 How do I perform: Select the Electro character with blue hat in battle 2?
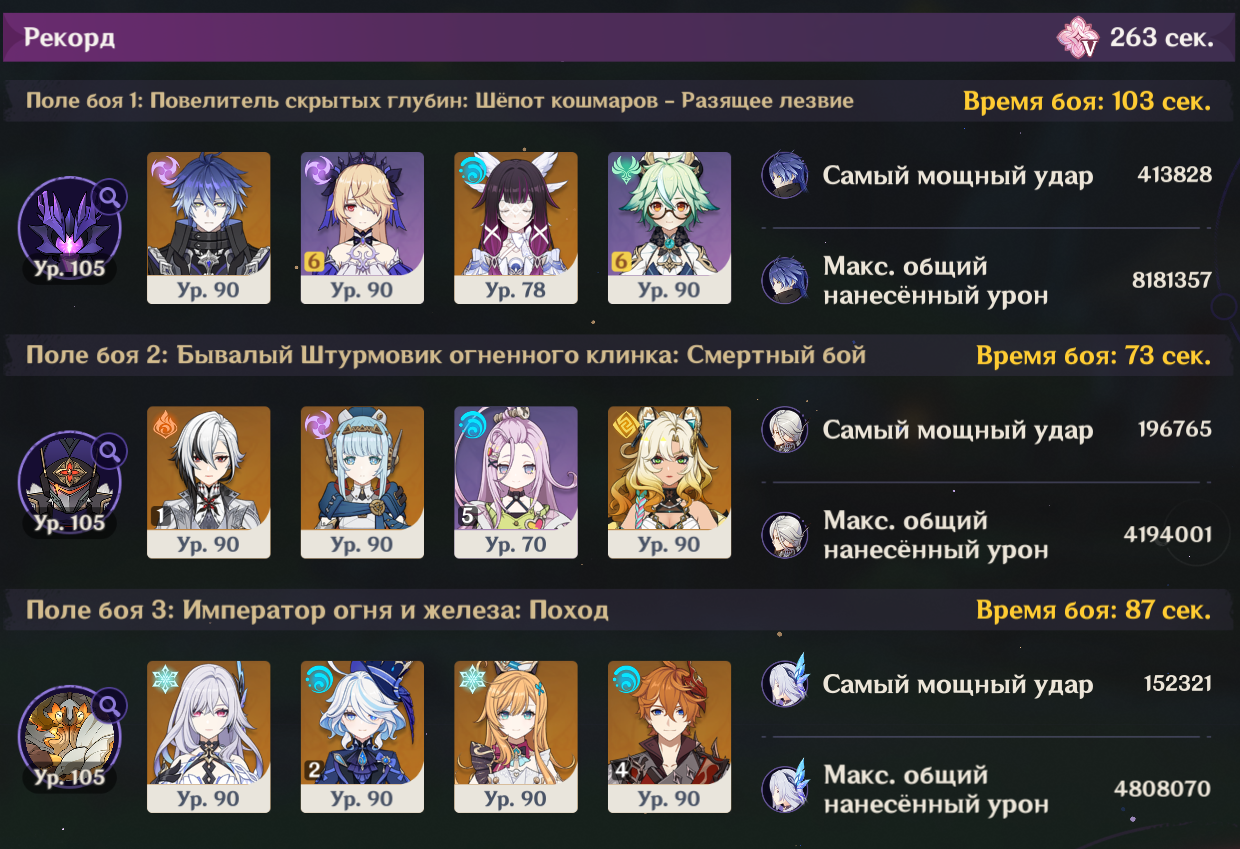coord(362,481)
